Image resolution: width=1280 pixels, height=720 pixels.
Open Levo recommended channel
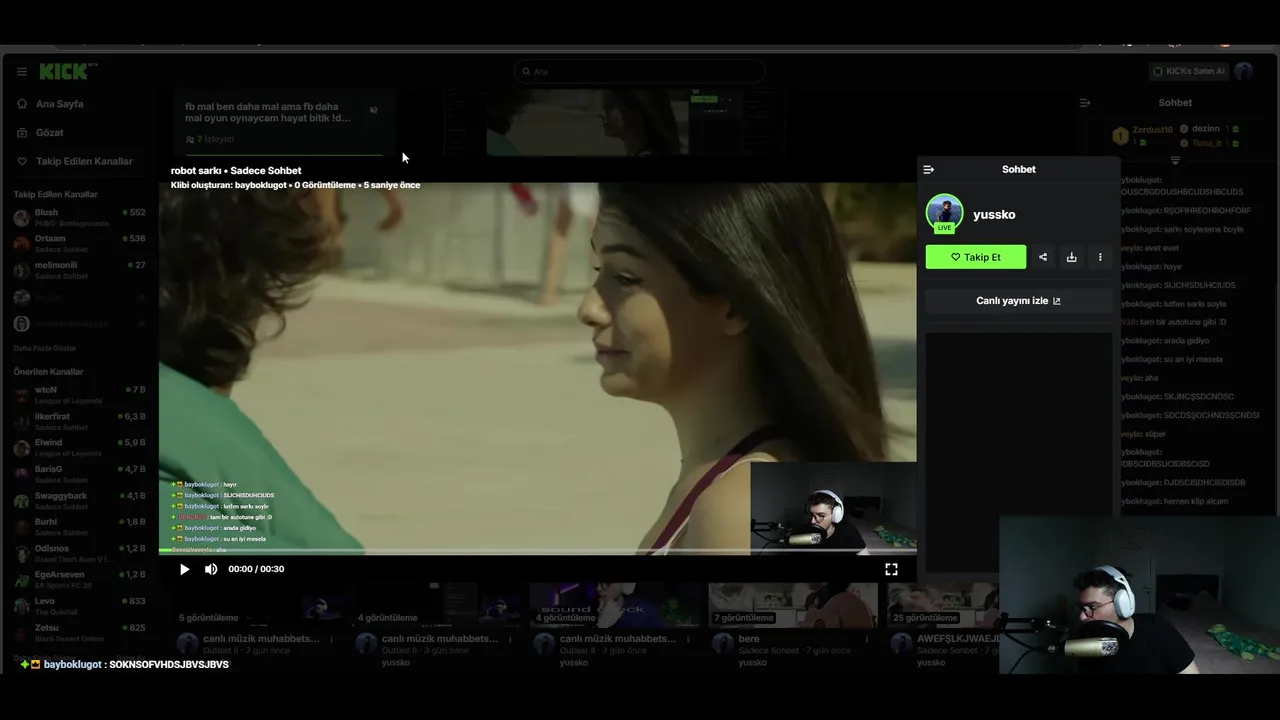pyautogui.click(x=80, y=606)
